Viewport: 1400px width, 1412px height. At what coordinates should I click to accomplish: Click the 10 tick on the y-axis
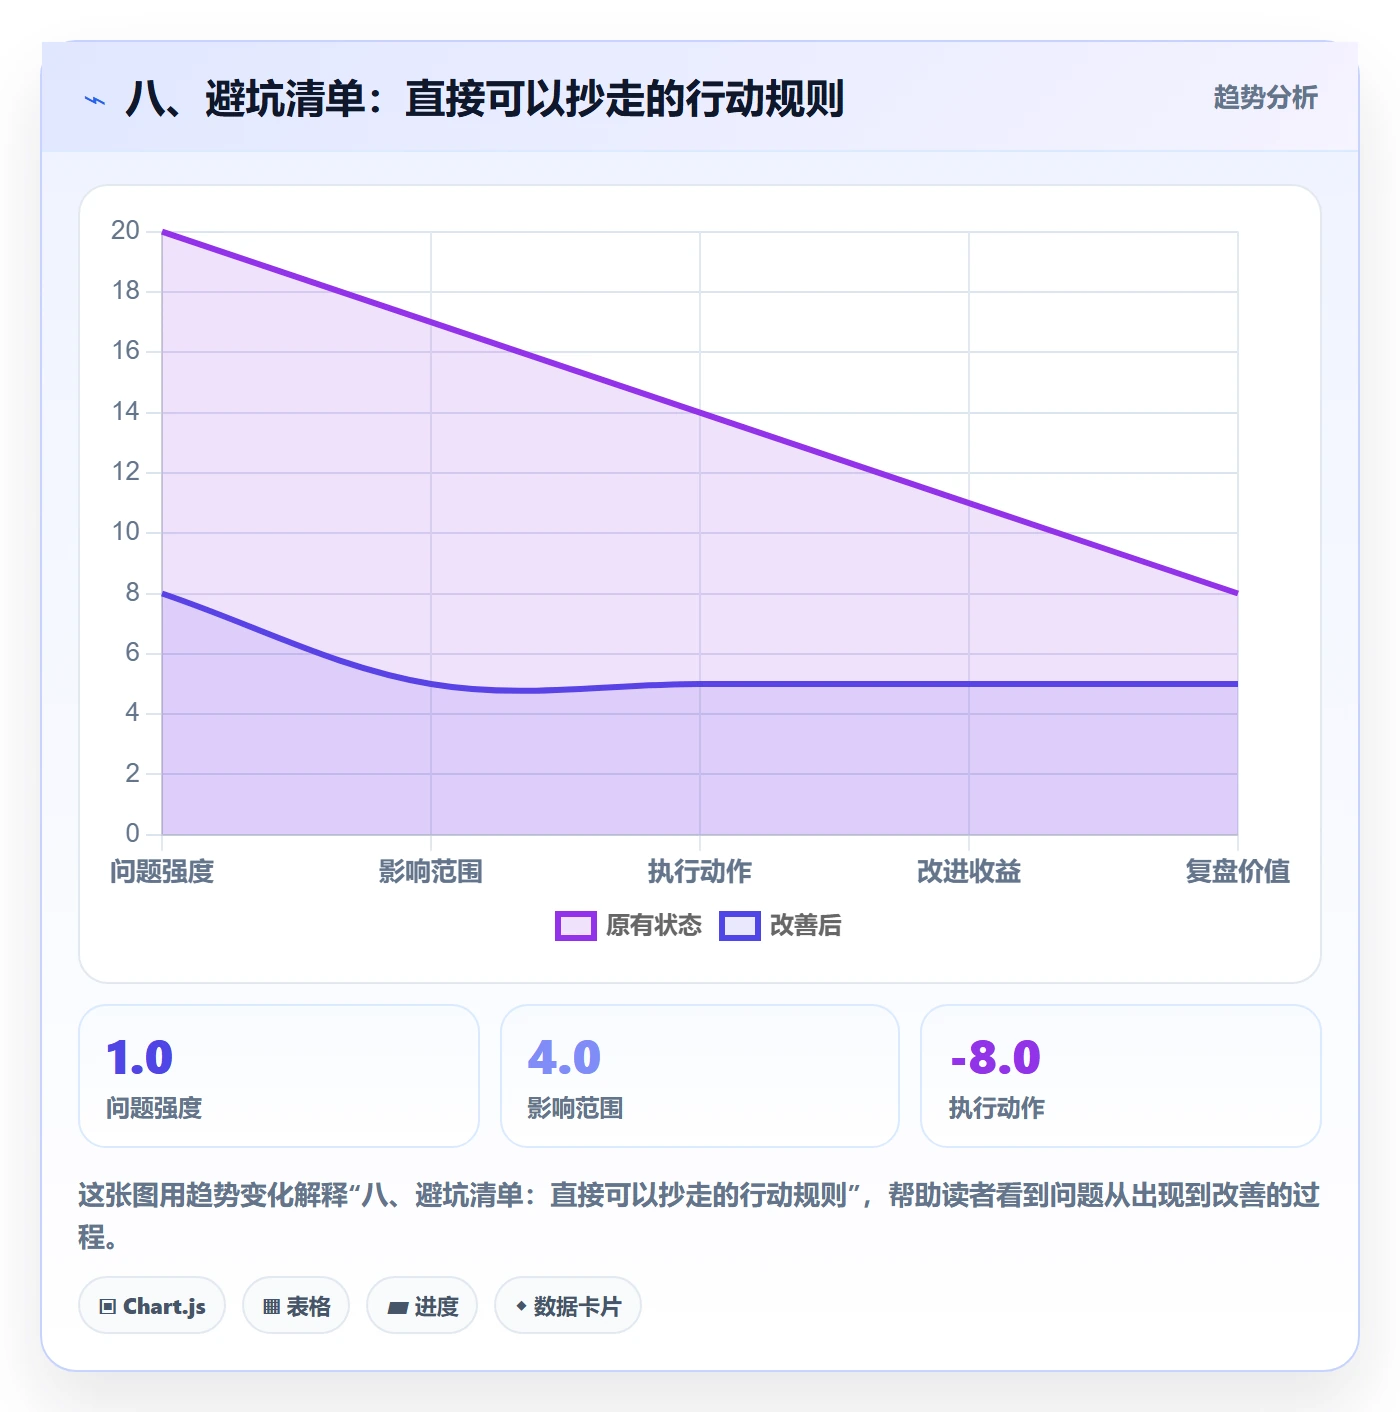tap(125, 531)
